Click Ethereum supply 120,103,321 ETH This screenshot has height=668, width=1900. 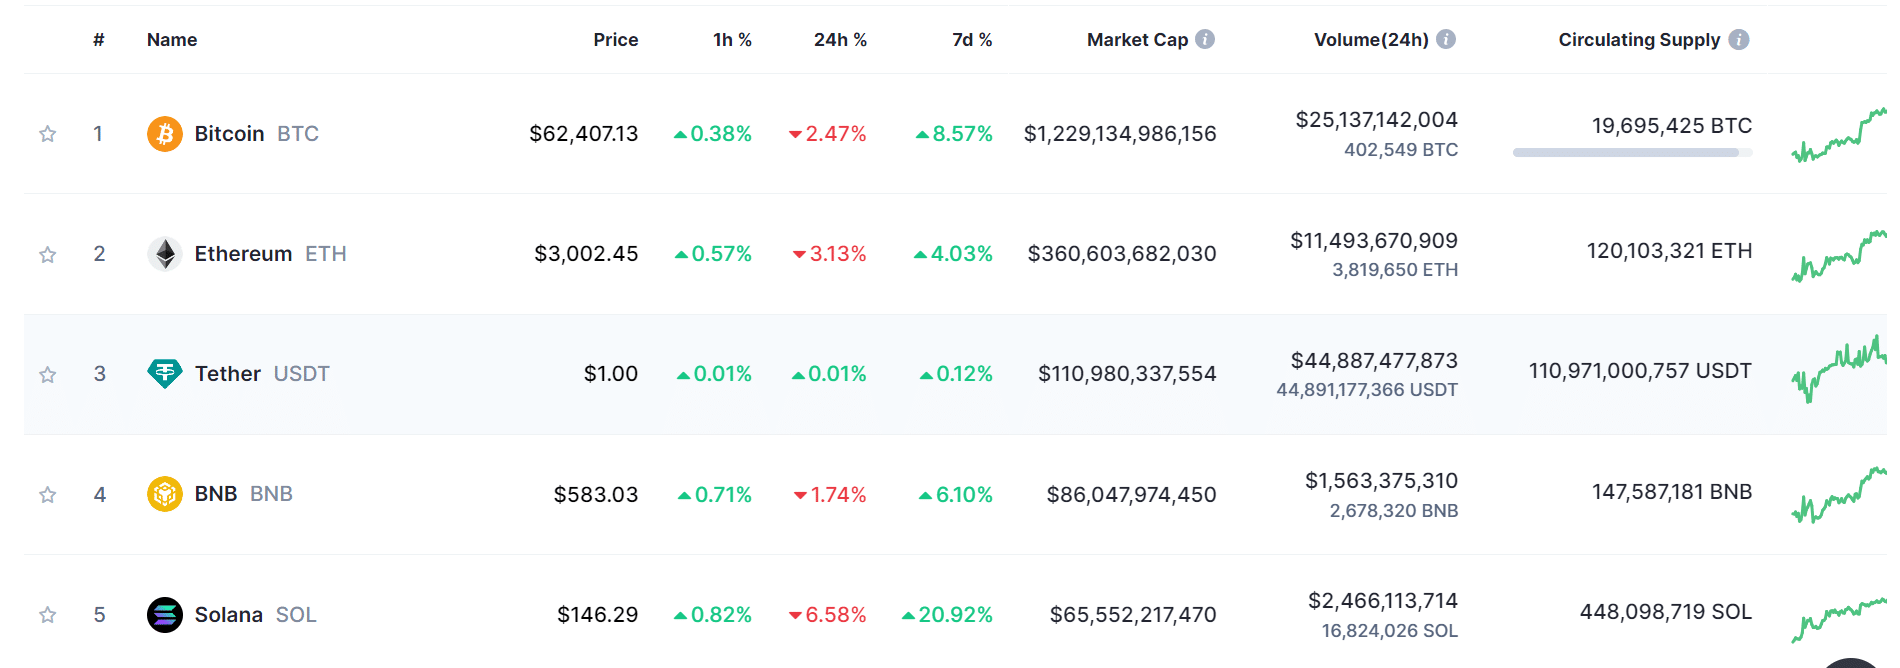click(x=1669, y=251)
